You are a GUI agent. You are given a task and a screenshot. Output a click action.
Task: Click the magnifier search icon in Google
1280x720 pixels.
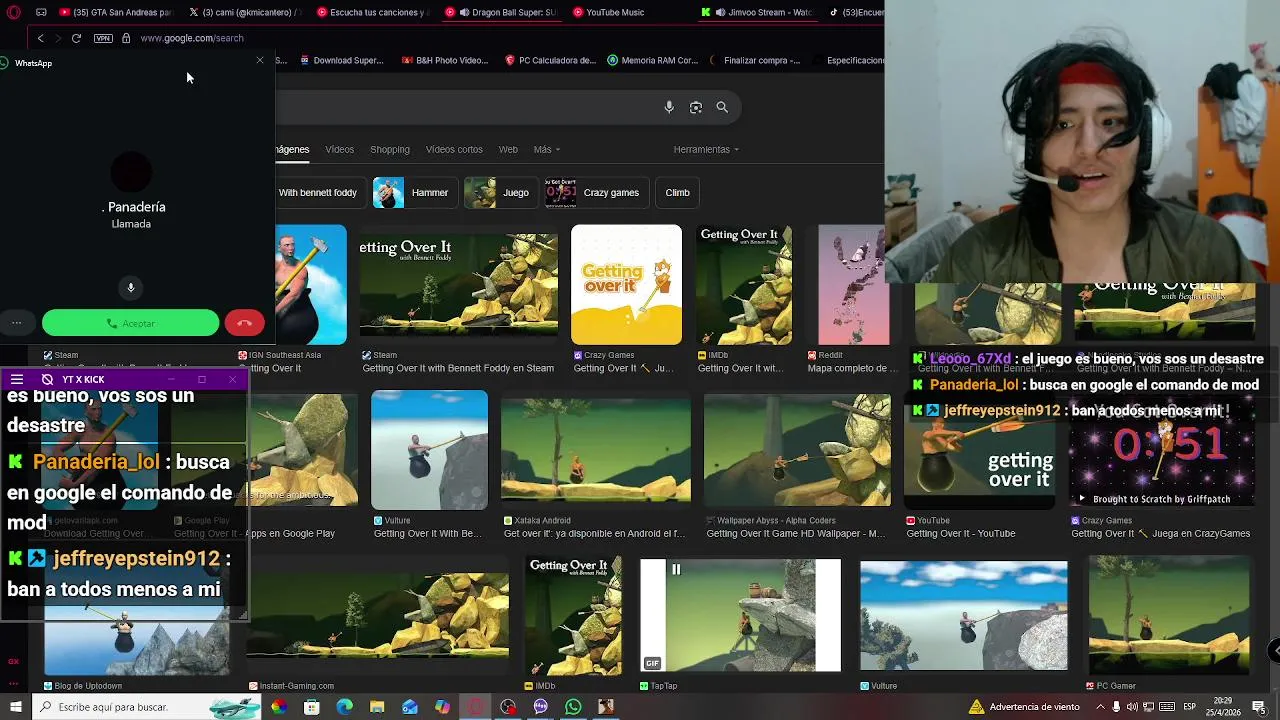722,107
